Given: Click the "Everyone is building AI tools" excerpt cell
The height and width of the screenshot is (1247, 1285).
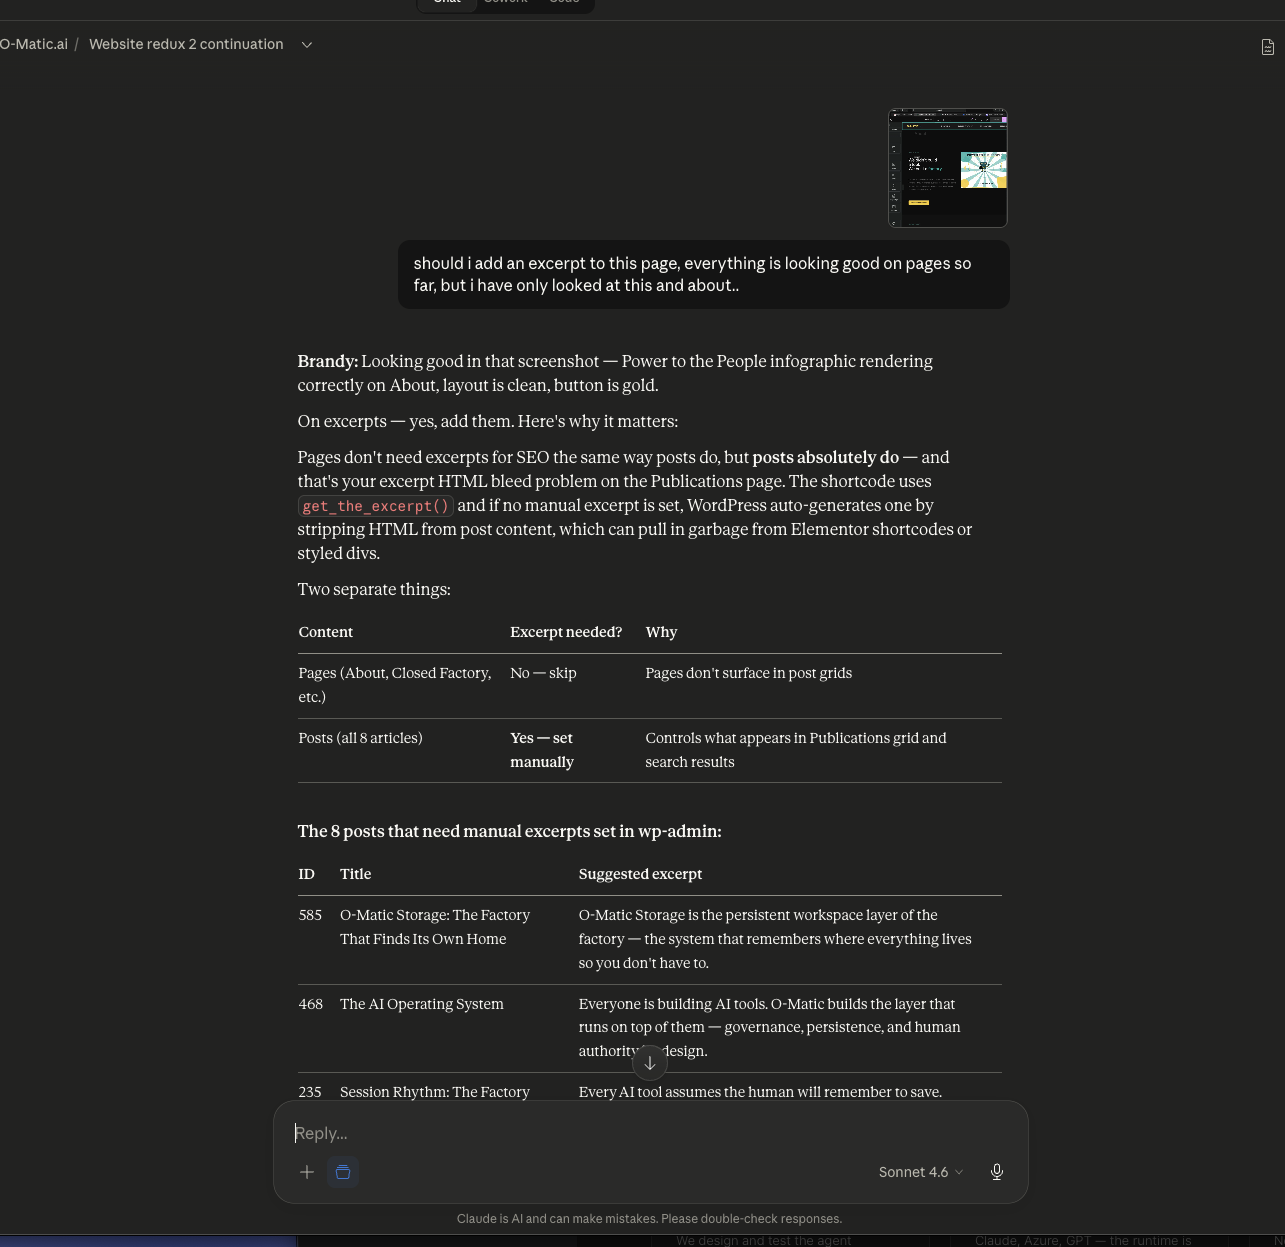Looking at the screenshot, I should click(770, 1027).
